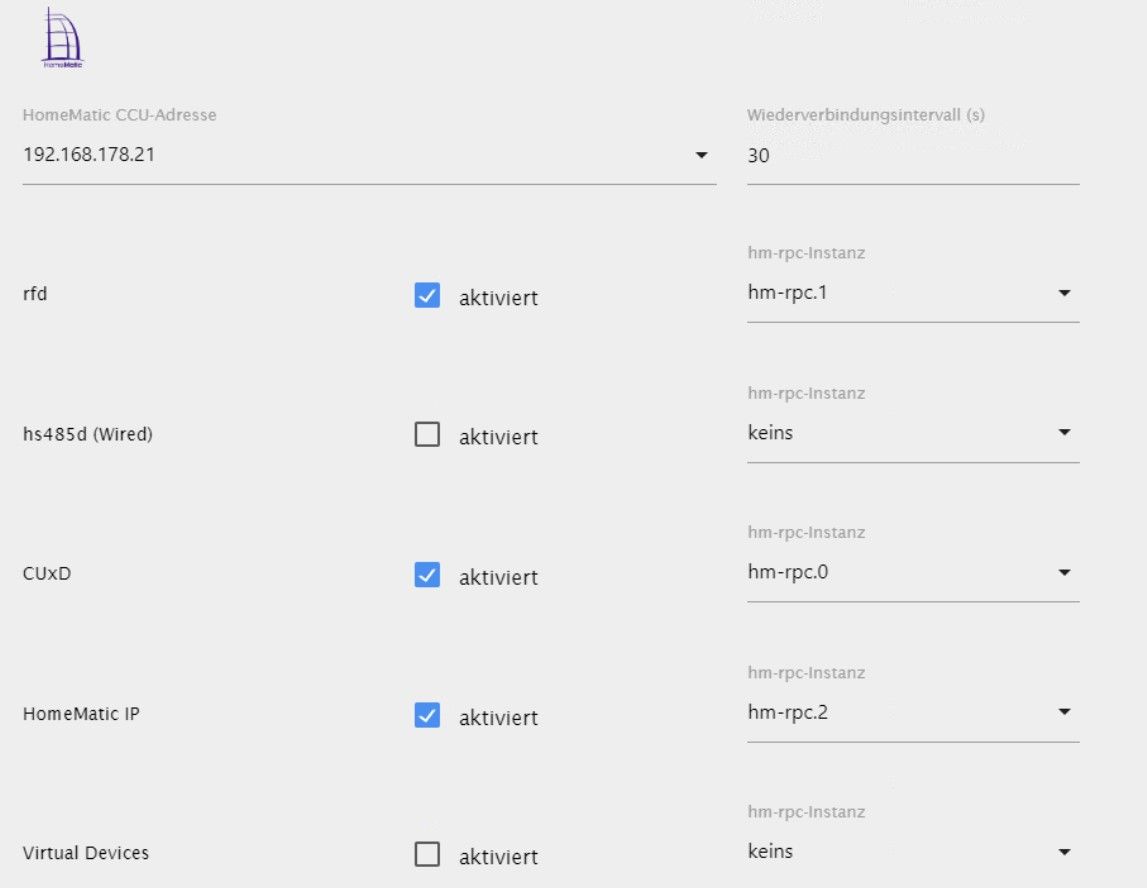Expand the CUxD hm-rpc.0 instance dropdown
The width and height of the screenshot is (1147, 888).
click(1064, 573)
